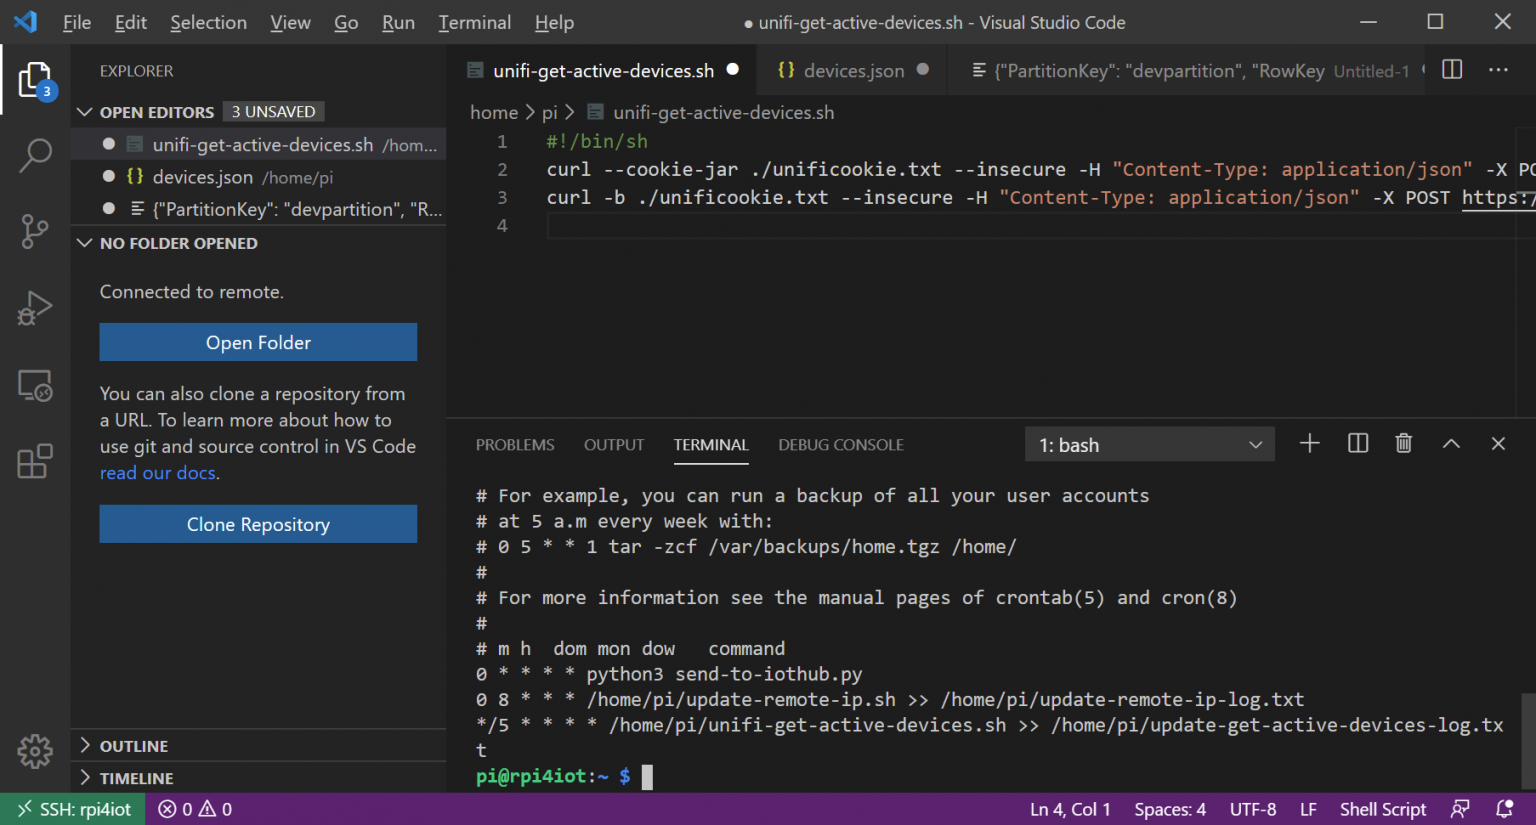
Task: Create a new terminal with plus icon
Action: point(1310,444)
